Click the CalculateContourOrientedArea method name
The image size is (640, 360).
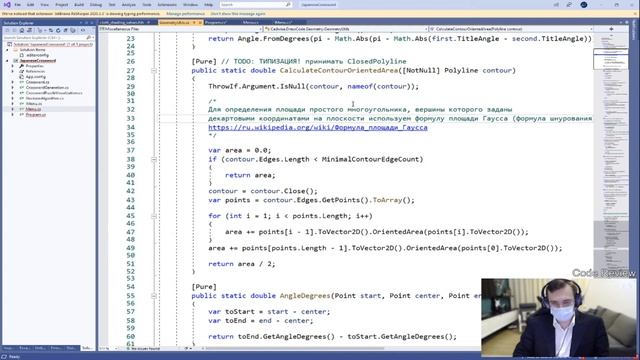[x=339, y=70]
